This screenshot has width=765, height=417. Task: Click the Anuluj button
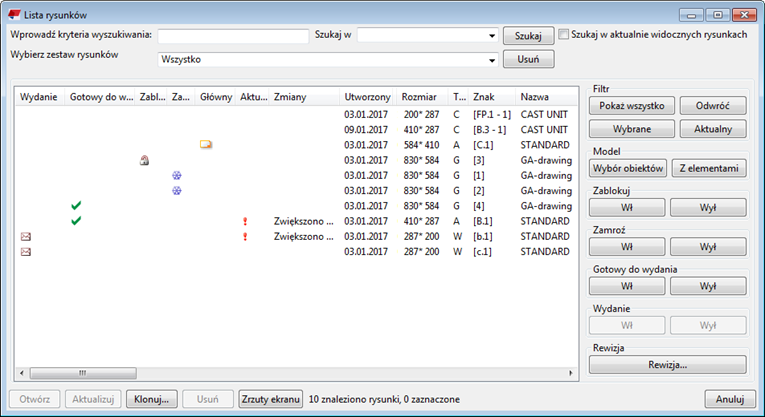[730, 399]
